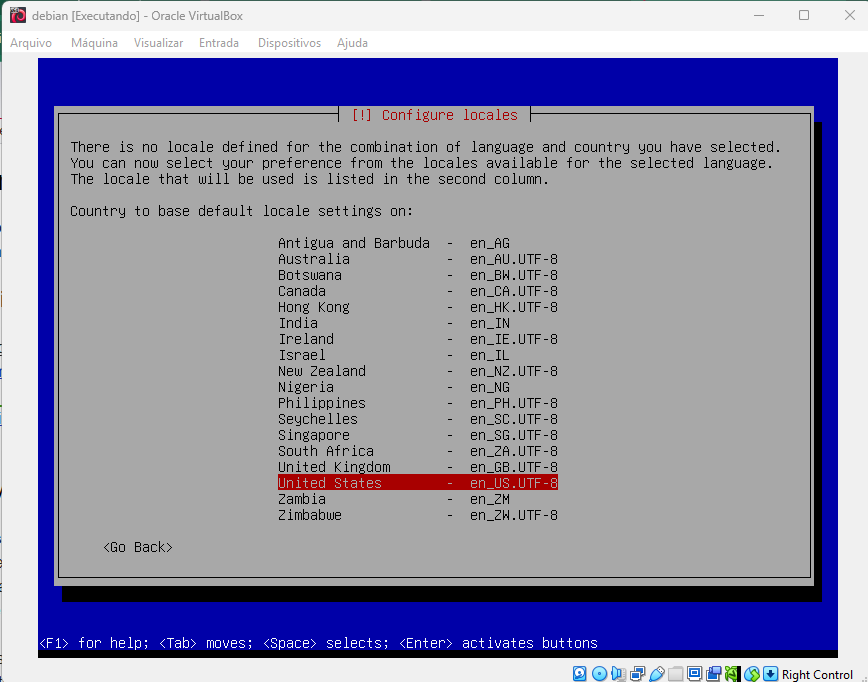Click the USB devices status icon
Screen dimensions: 868x682
click(x=657, y=674)
